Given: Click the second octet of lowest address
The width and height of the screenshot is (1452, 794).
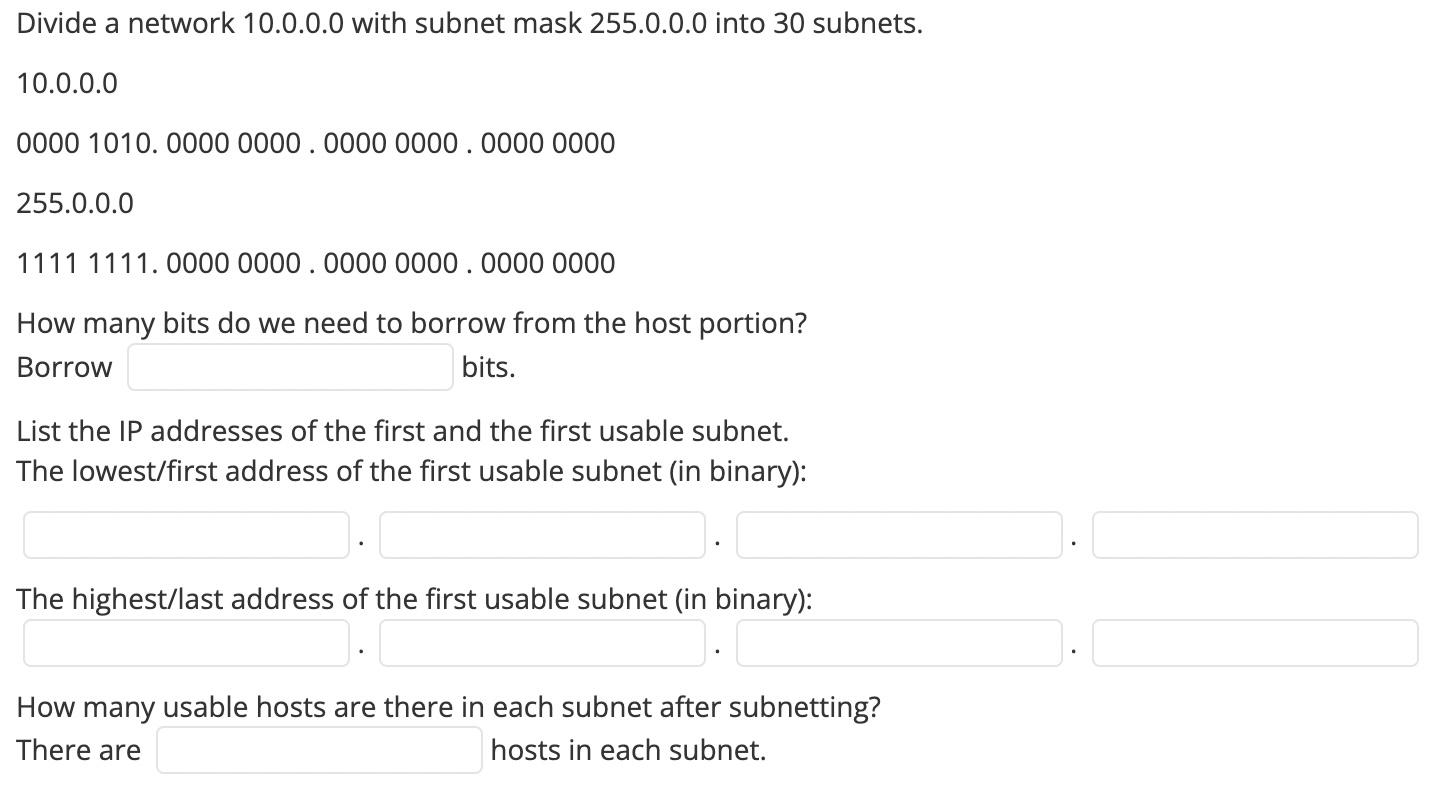Looking at the screenshot, I should tap(542, 535).
